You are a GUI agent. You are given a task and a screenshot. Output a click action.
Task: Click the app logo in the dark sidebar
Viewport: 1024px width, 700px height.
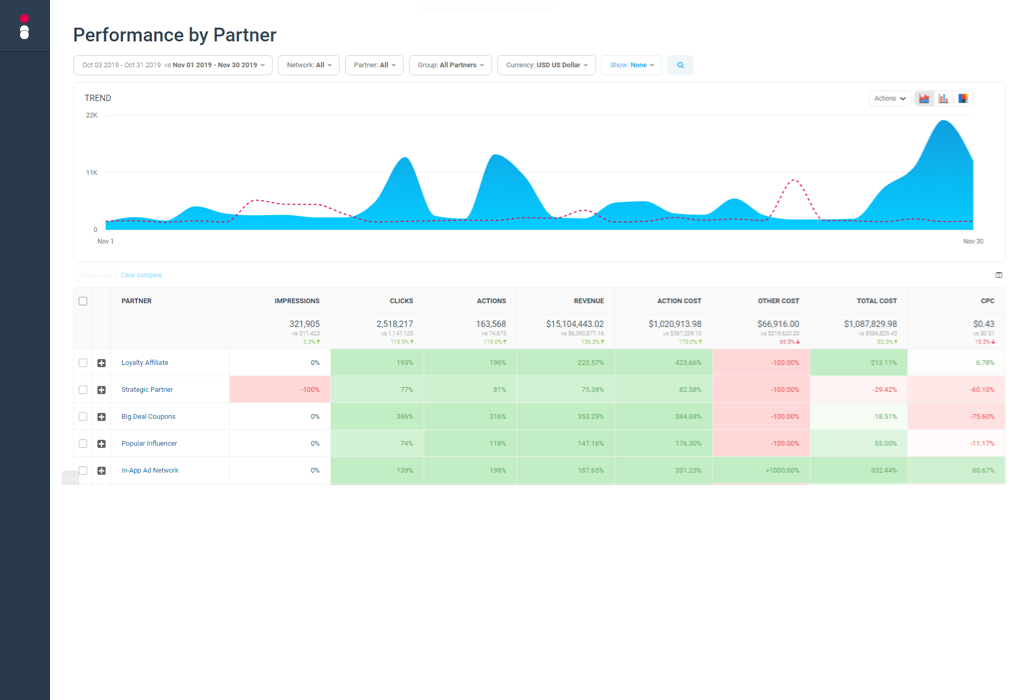pyautogui.click(x=24, y=25)
